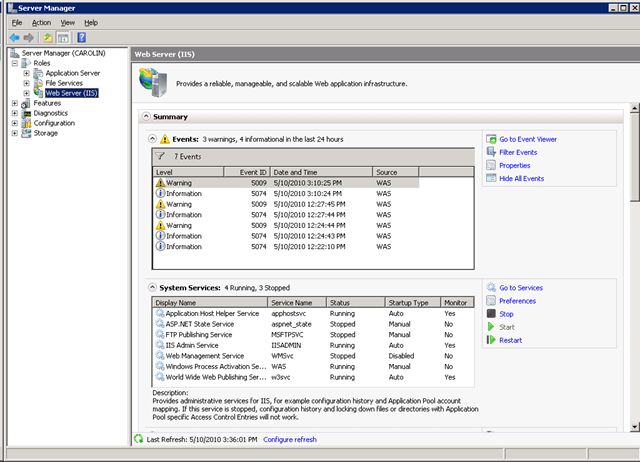Click the Go to Event Viewer link
This screenshot has height=462, width=640.
point(528,139)
